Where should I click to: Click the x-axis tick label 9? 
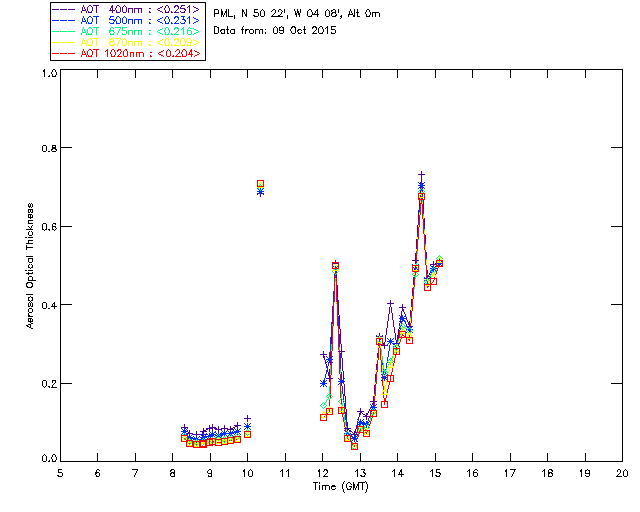[x=210, y=473]
